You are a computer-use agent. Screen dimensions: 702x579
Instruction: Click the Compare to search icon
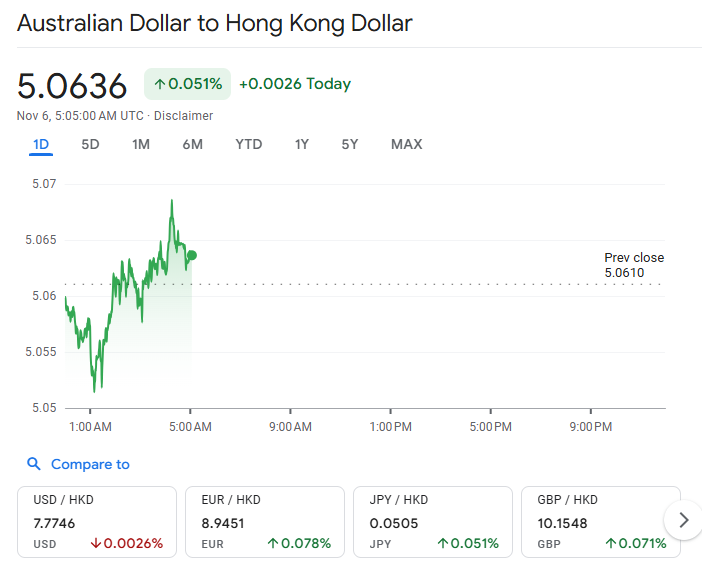coord(34,464)
